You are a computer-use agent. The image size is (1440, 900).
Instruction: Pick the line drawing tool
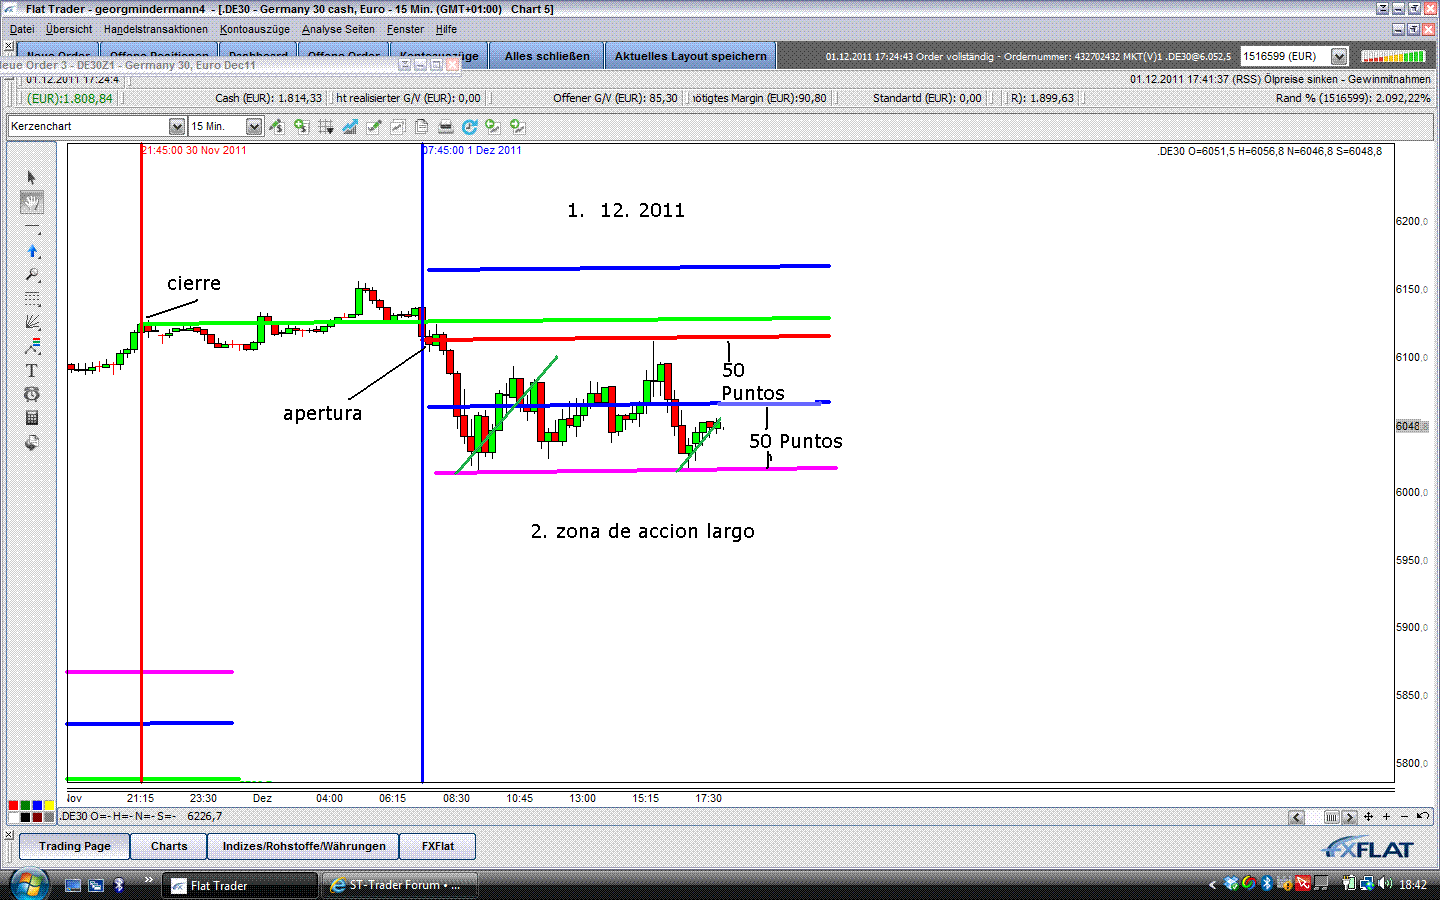(31, 228)
